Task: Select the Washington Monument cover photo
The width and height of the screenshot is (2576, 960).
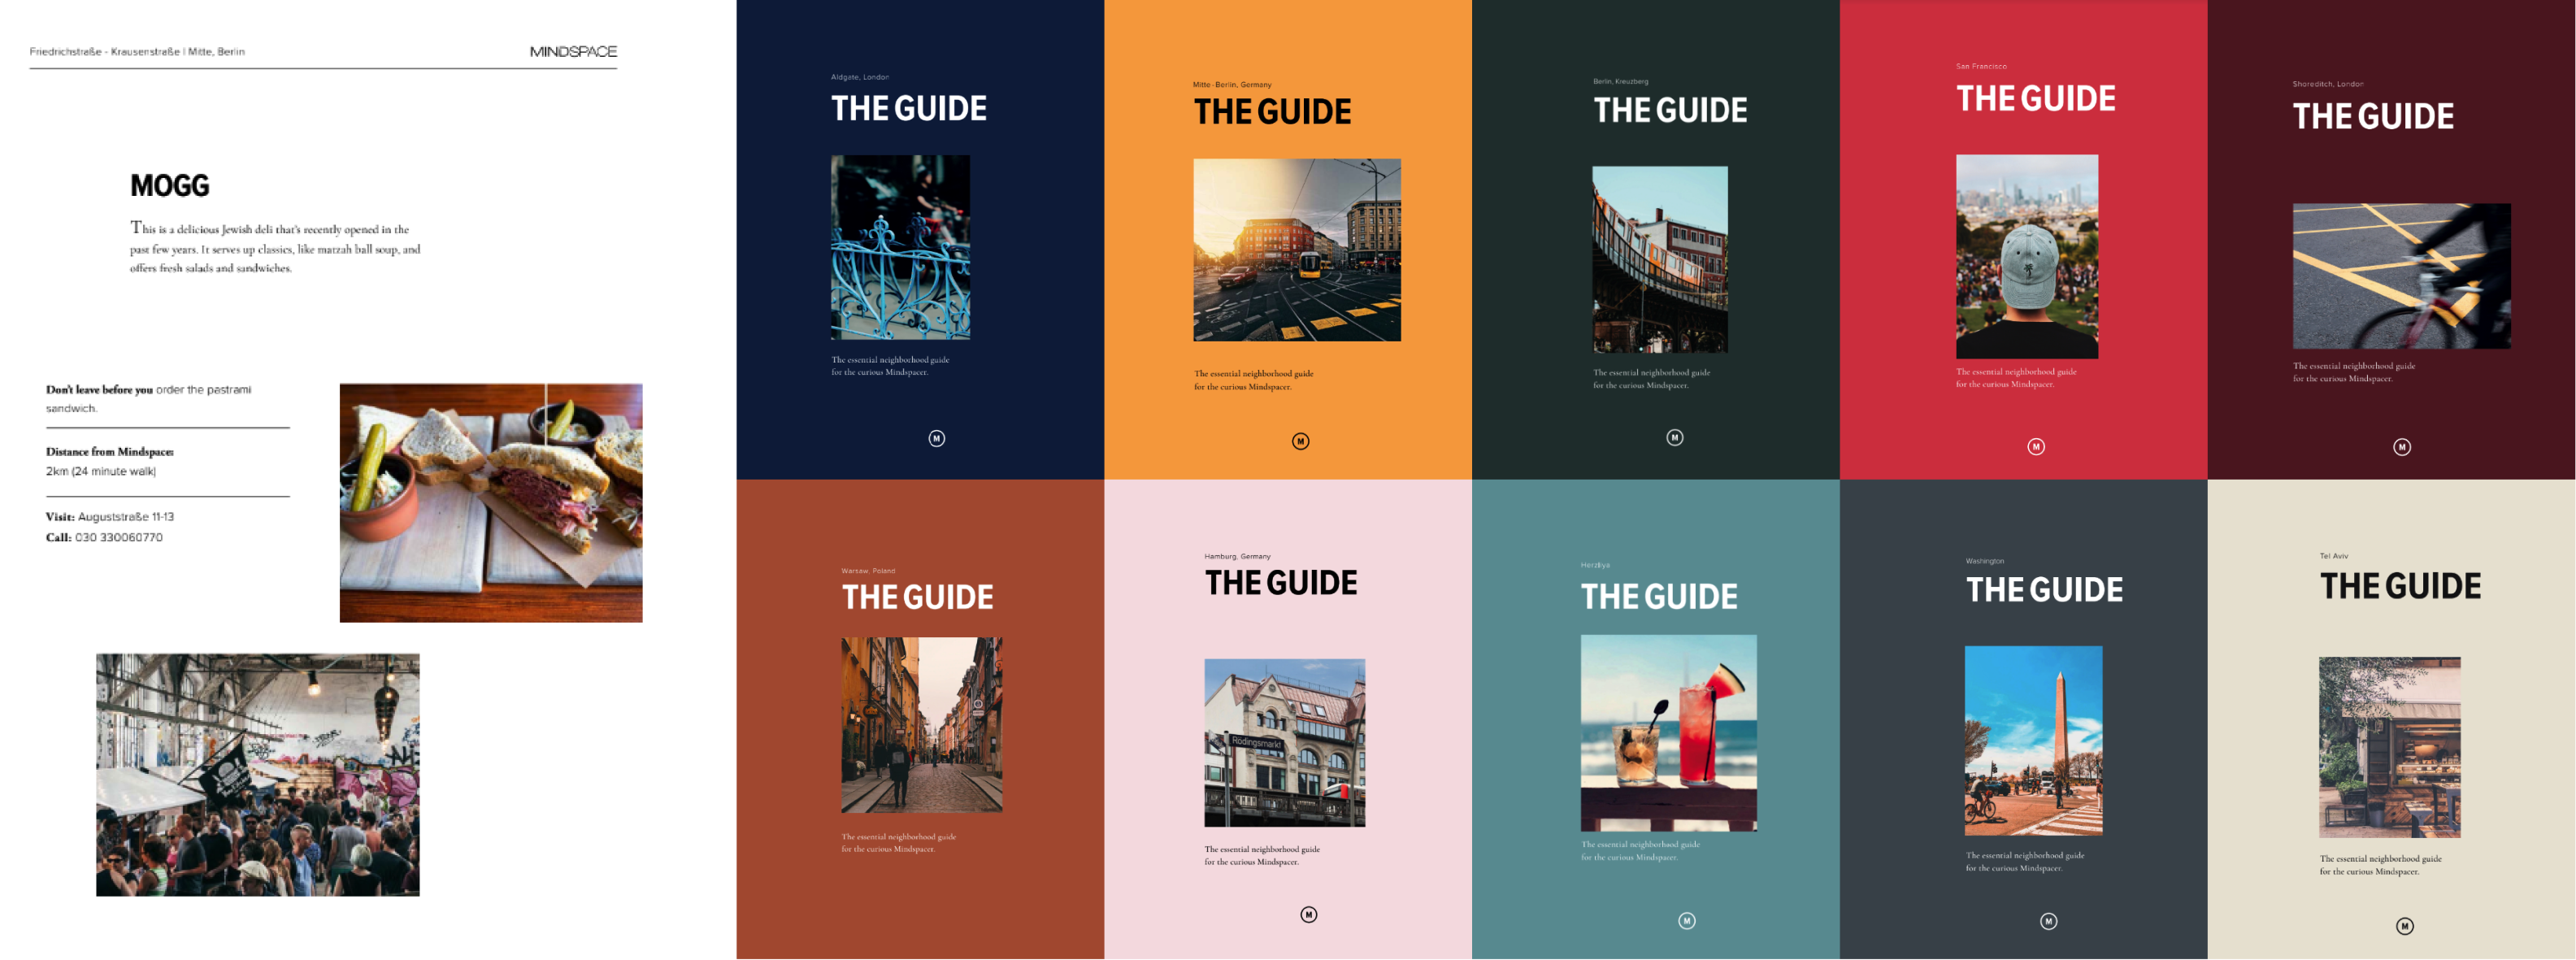Action: (x=2033, y=740)
